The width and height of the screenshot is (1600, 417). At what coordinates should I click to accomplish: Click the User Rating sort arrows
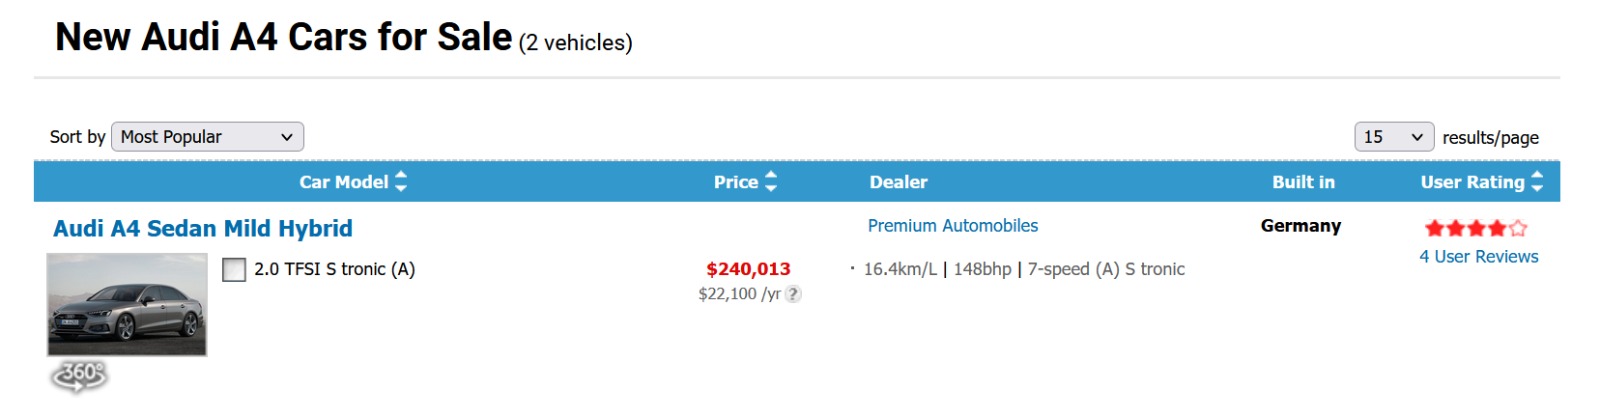(x=1537, y=181)
